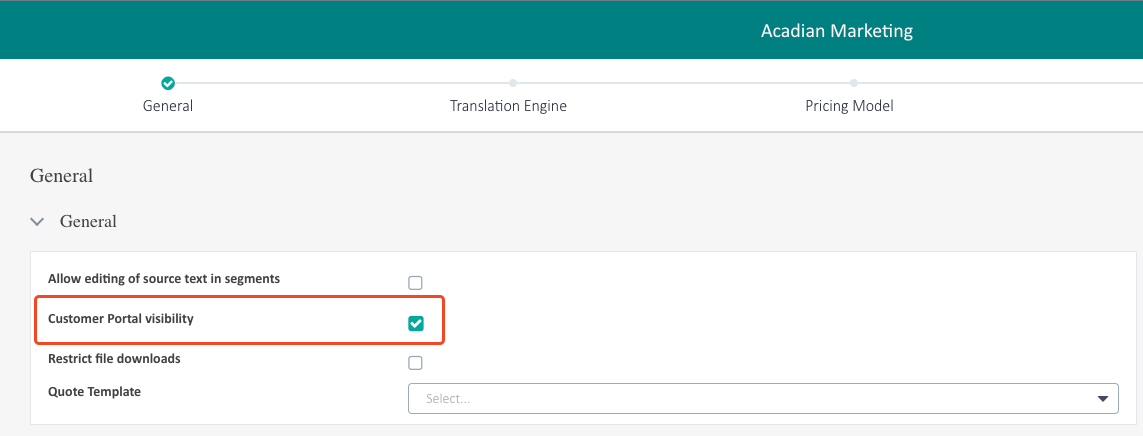Go to the Translation Engine step label

(508, 106)
